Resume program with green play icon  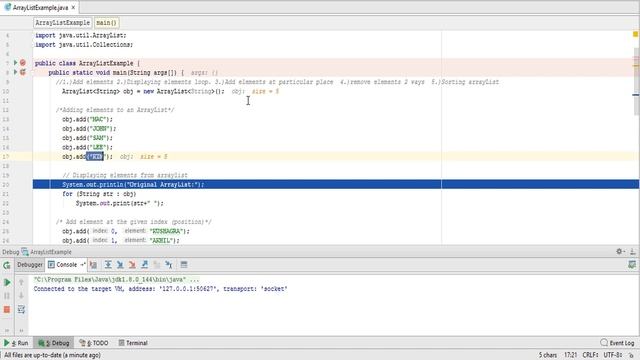(x=7, y=282)
